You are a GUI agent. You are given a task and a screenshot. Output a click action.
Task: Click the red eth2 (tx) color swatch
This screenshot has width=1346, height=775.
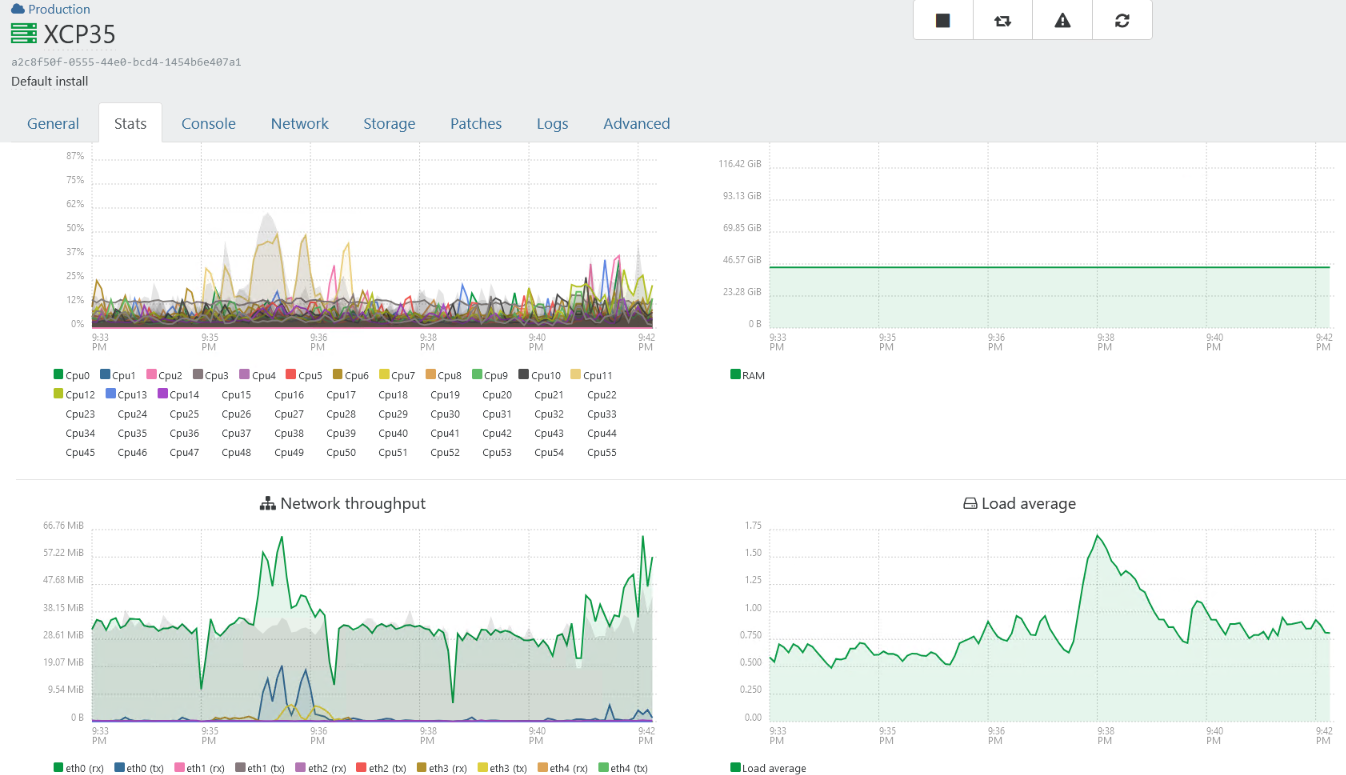361,767
